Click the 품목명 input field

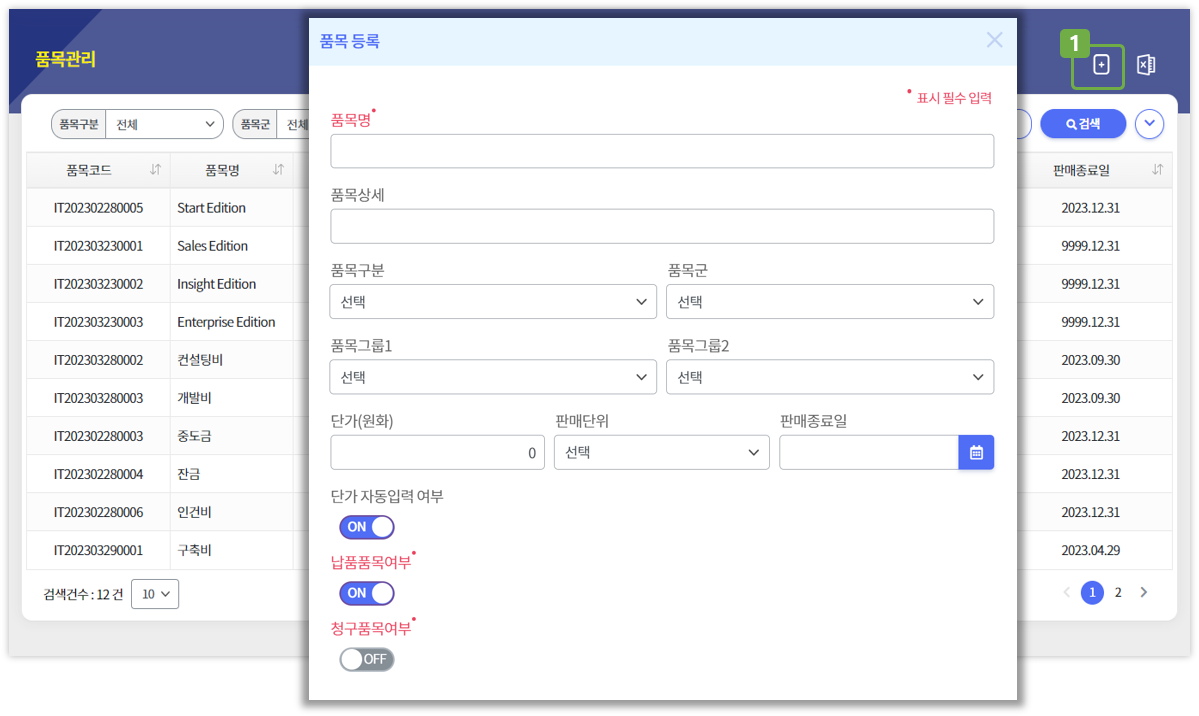click(662, 151)
